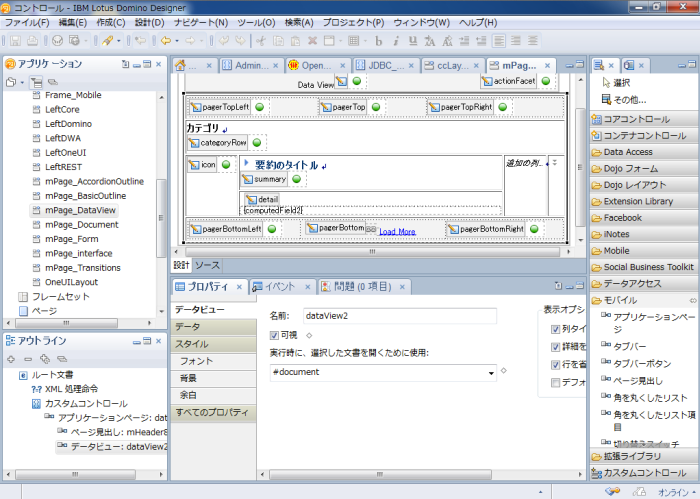Click the 名前 field containing dataView2

tap(400, 316)
